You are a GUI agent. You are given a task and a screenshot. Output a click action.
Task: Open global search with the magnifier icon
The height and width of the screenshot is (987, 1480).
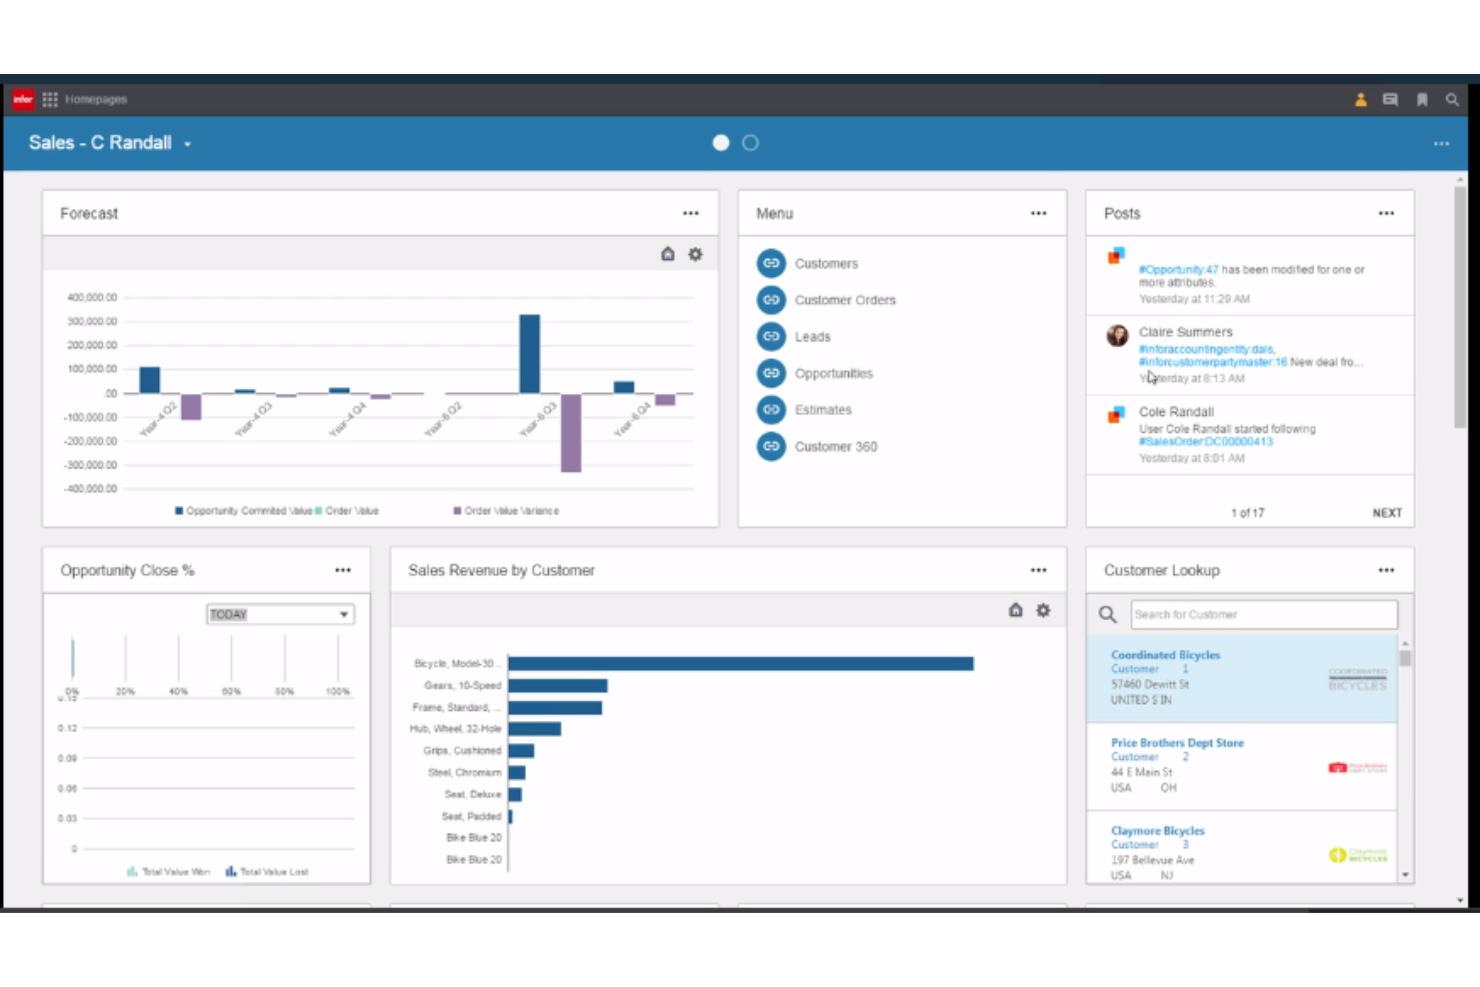[1452, 99]
